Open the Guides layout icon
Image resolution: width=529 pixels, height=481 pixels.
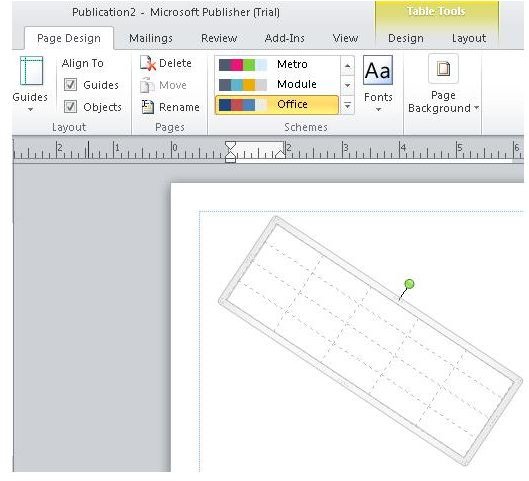[x=31, y=71]
